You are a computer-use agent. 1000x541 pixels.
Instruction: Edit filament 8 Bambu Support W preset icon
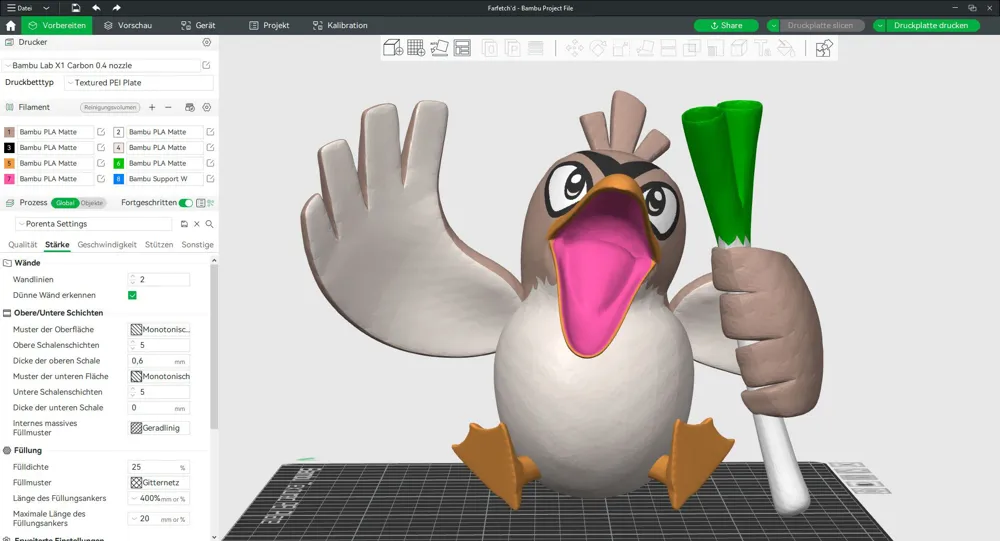210,179
